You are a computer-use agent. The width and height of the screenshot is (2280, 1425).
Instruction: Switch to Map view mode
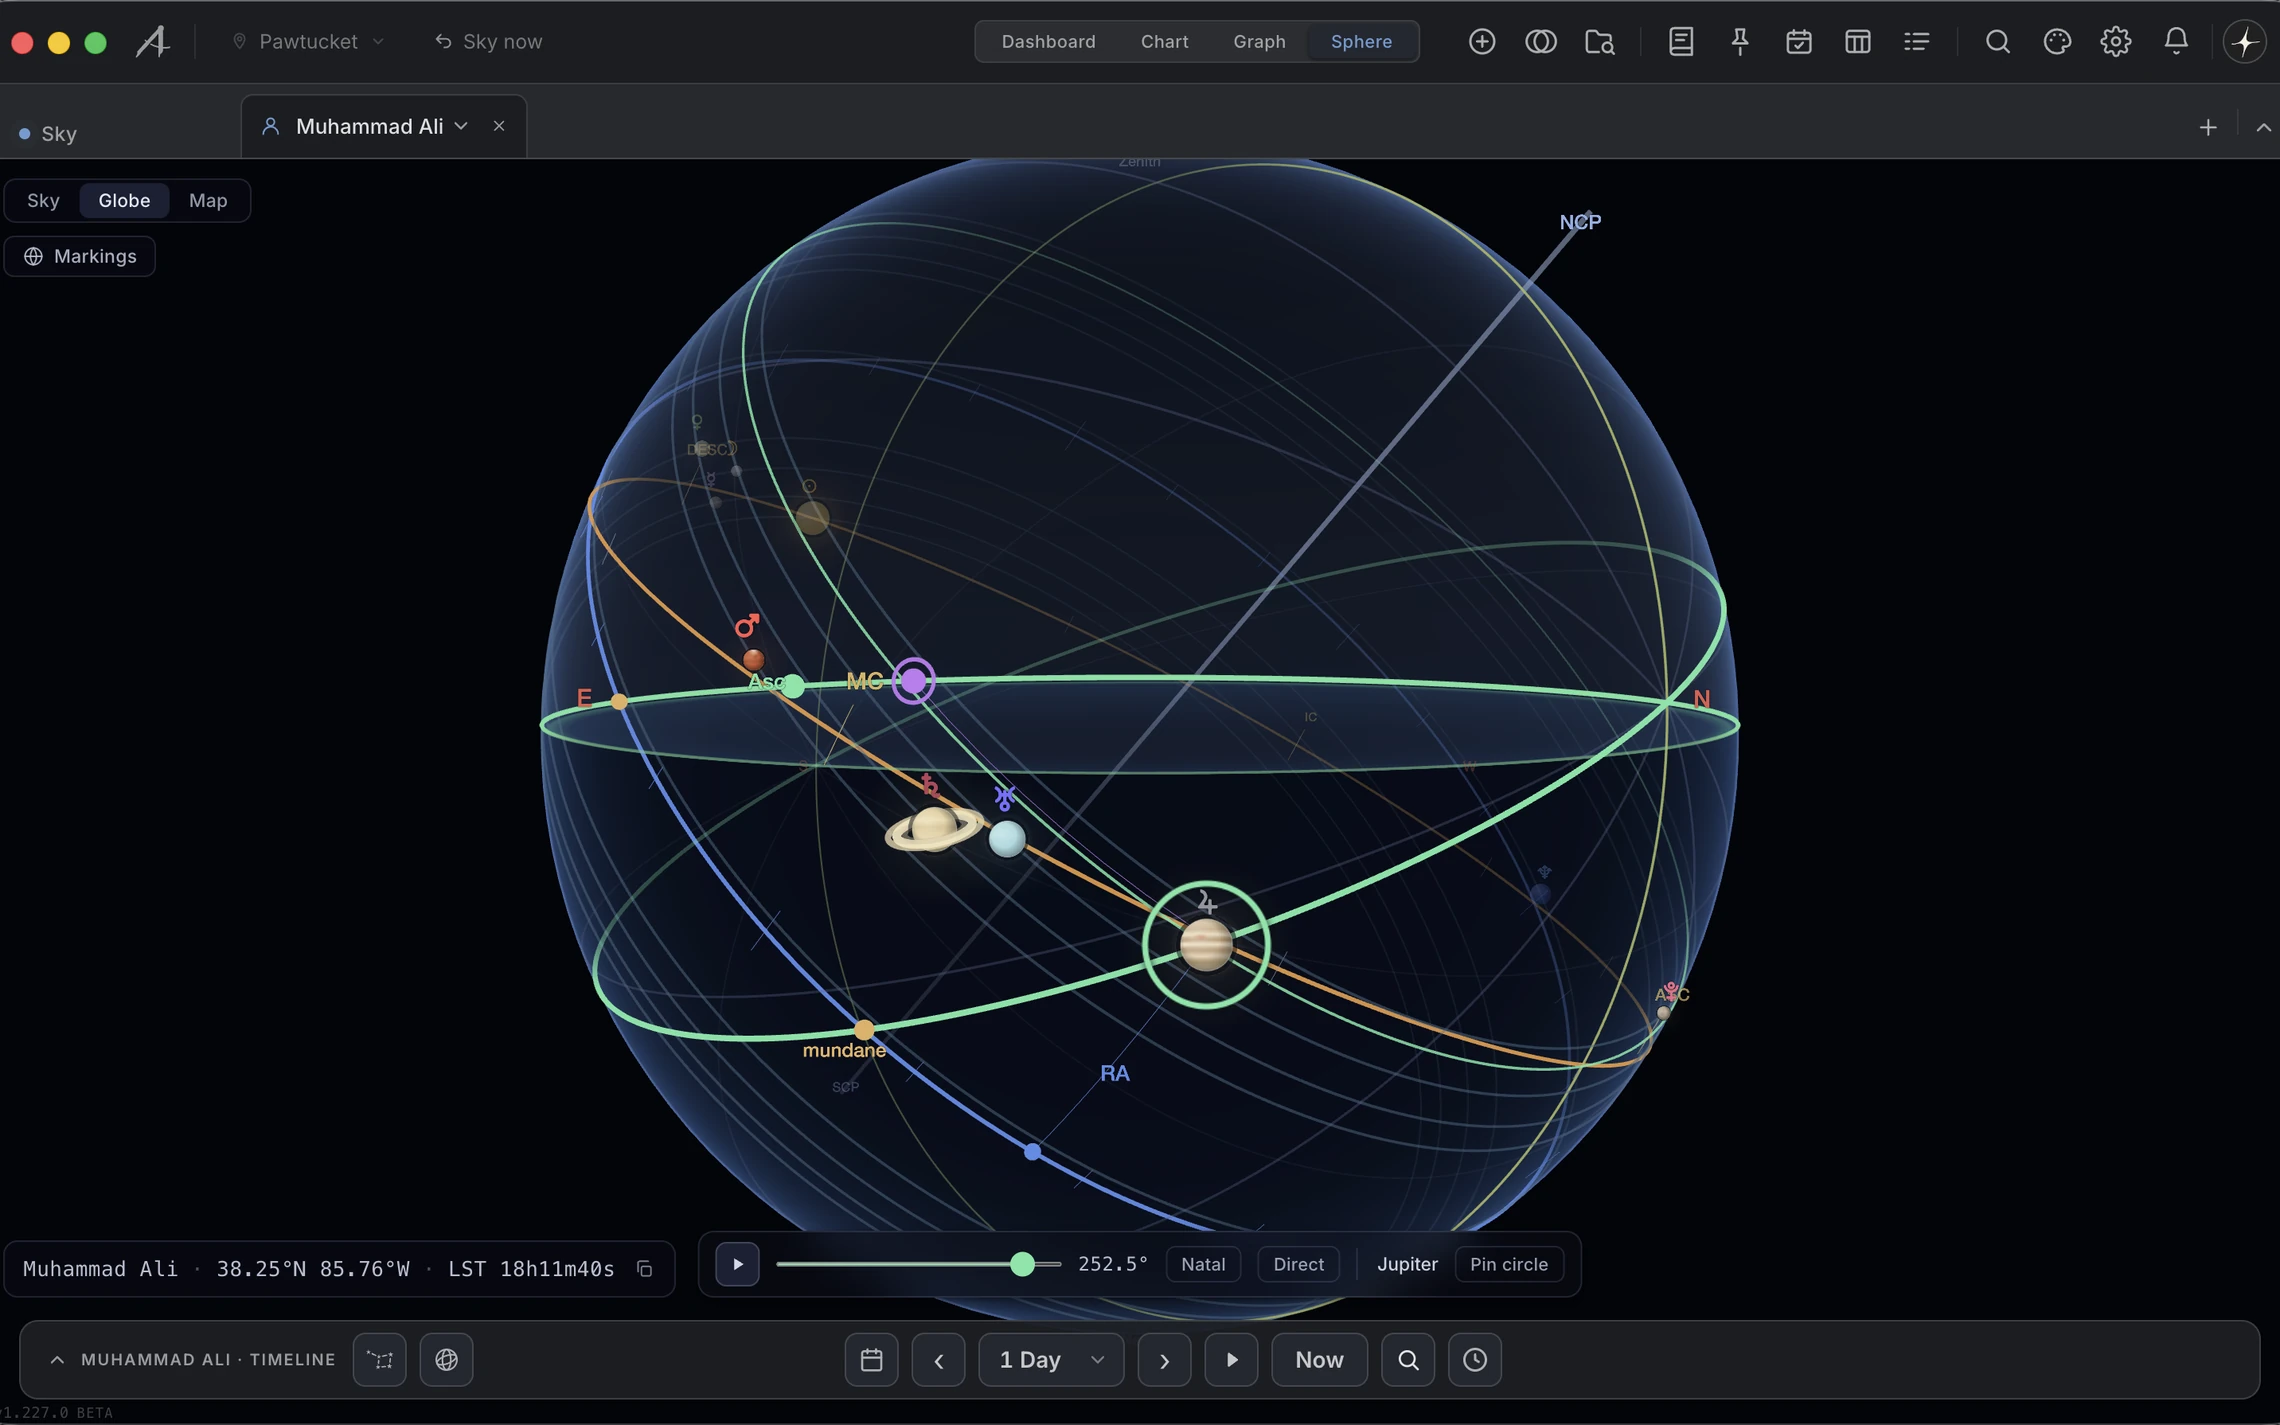click(208, 200)
